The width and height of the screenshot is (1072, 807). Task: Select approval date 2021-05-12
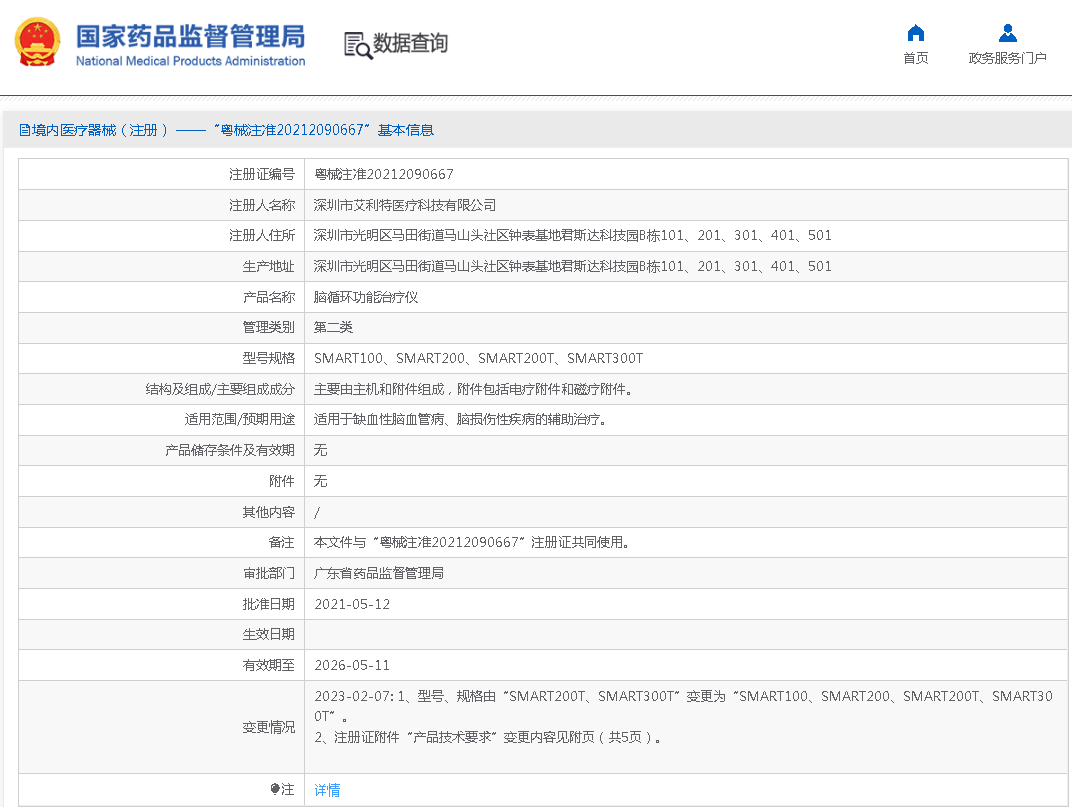click(x=352, y=604)
